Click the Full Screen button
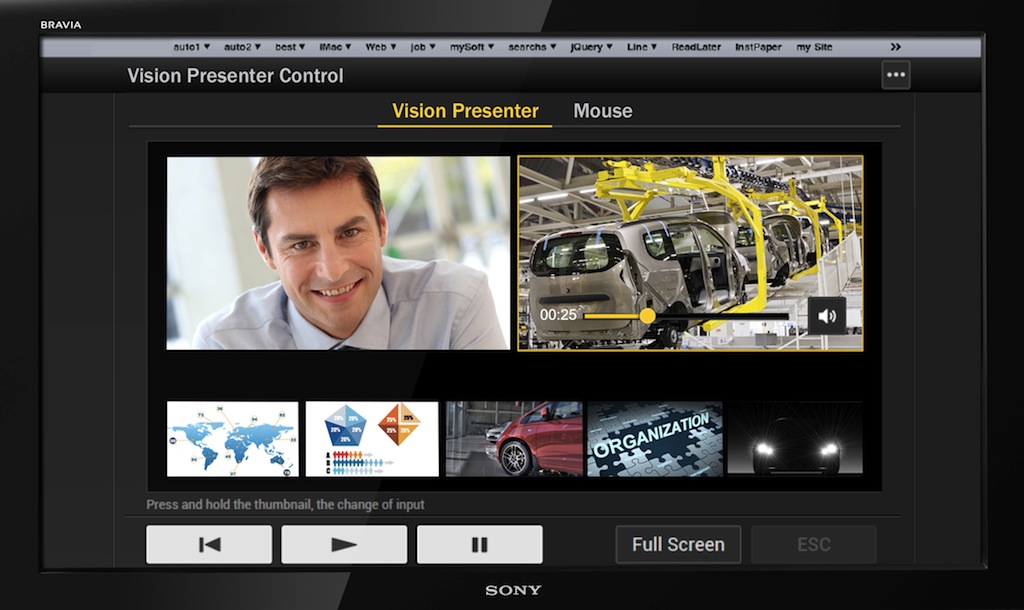The height and width of the screenshot is (610, 1024). pos(678,545)
